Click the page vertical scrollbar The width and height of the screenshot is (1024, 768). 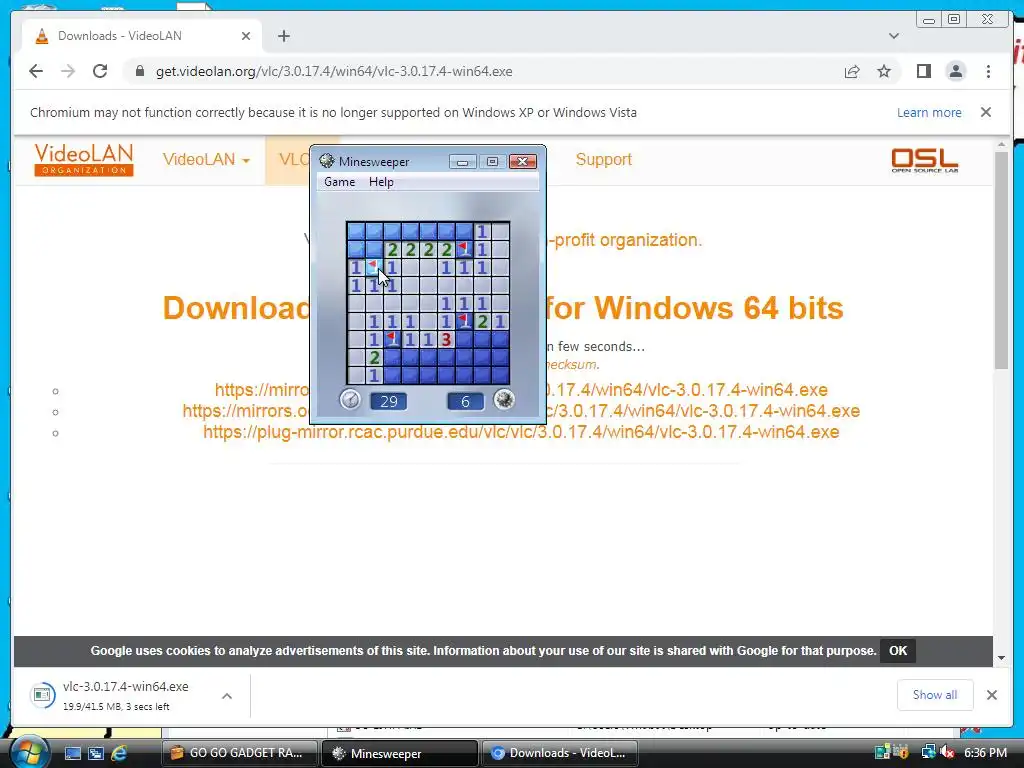click(x=1002, y=261)
